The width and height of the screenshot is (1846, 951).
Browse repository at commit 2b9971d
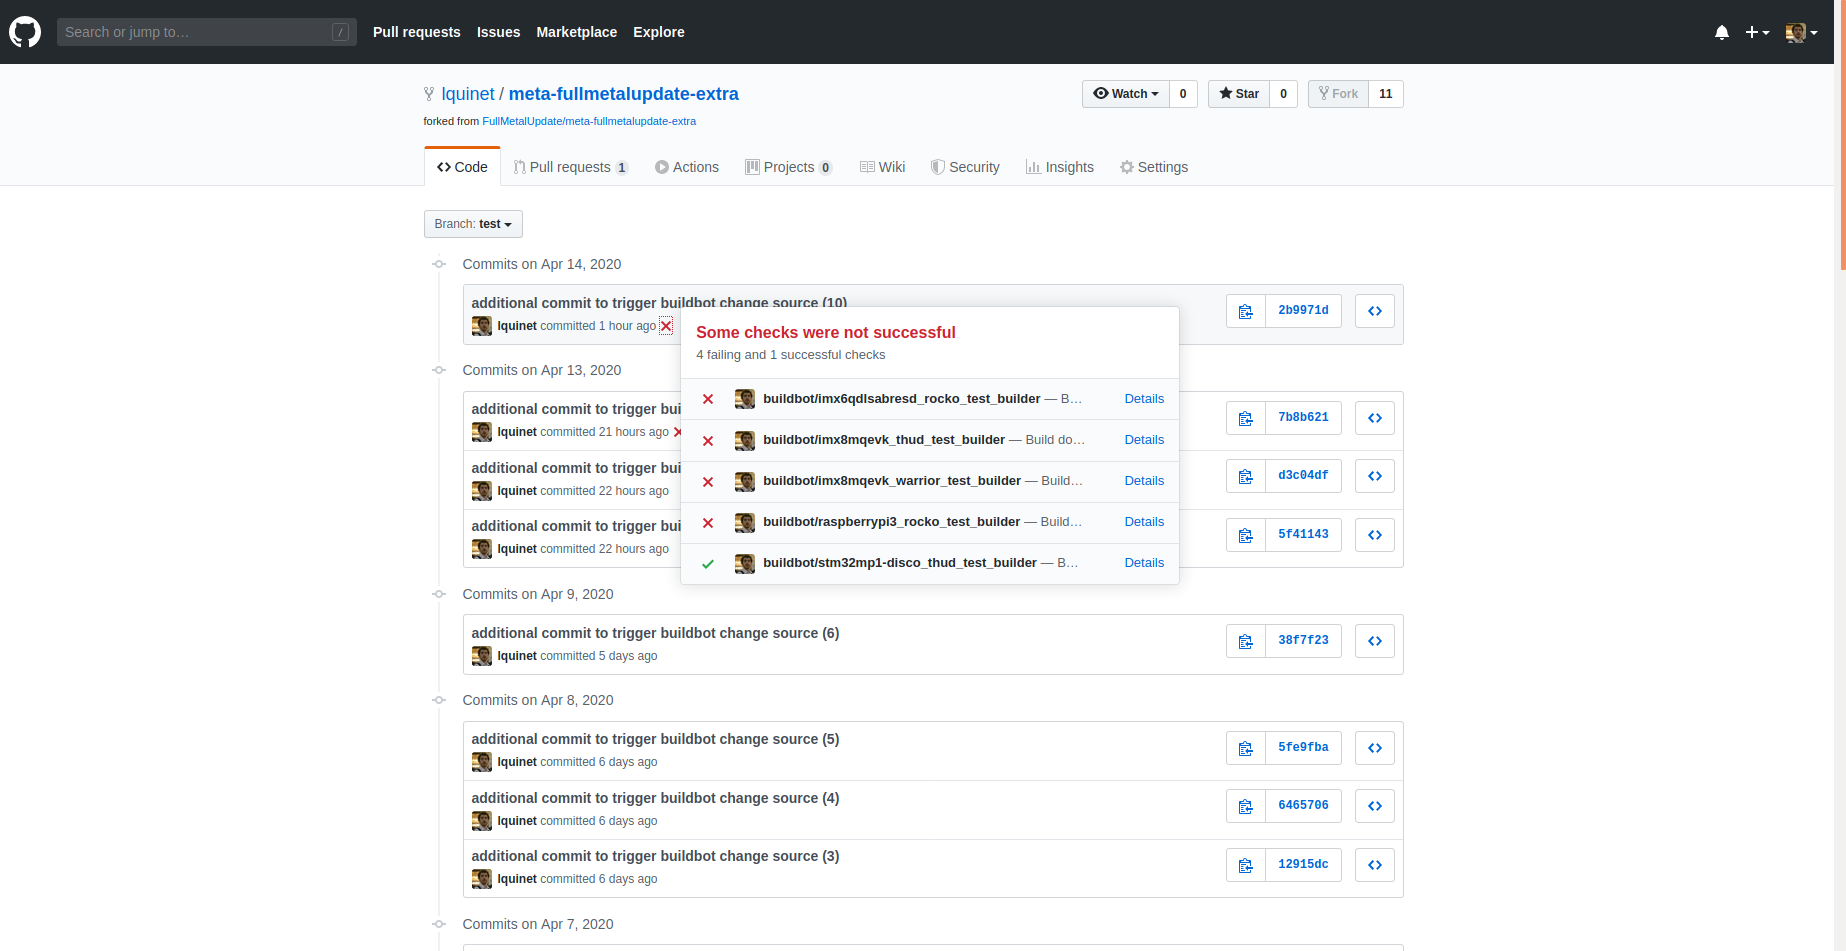[1375, 311]
